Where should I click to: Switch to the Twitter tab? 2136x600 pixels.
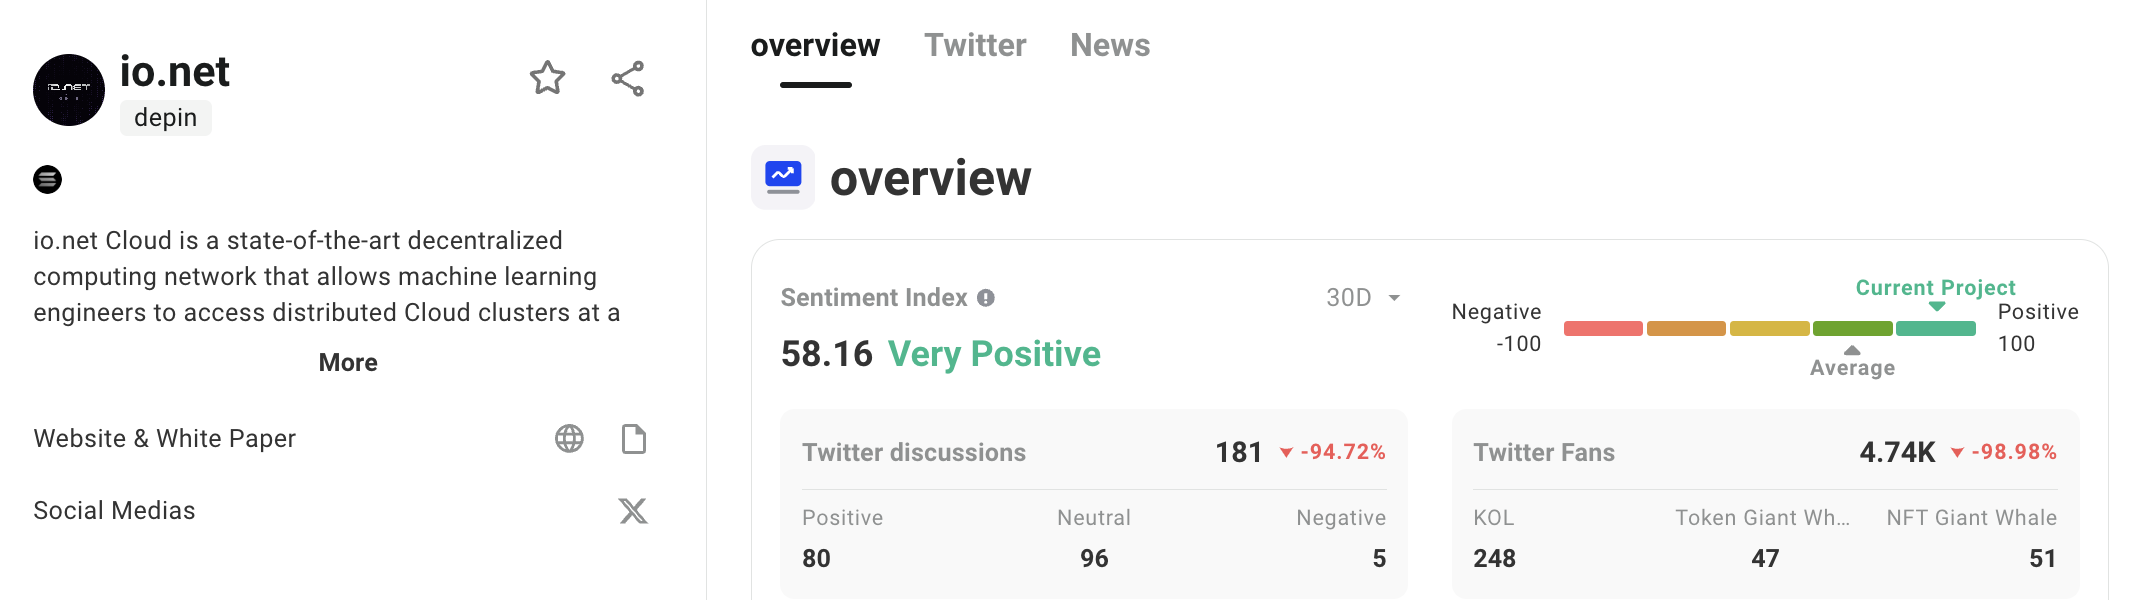click(x=975, y=45)
